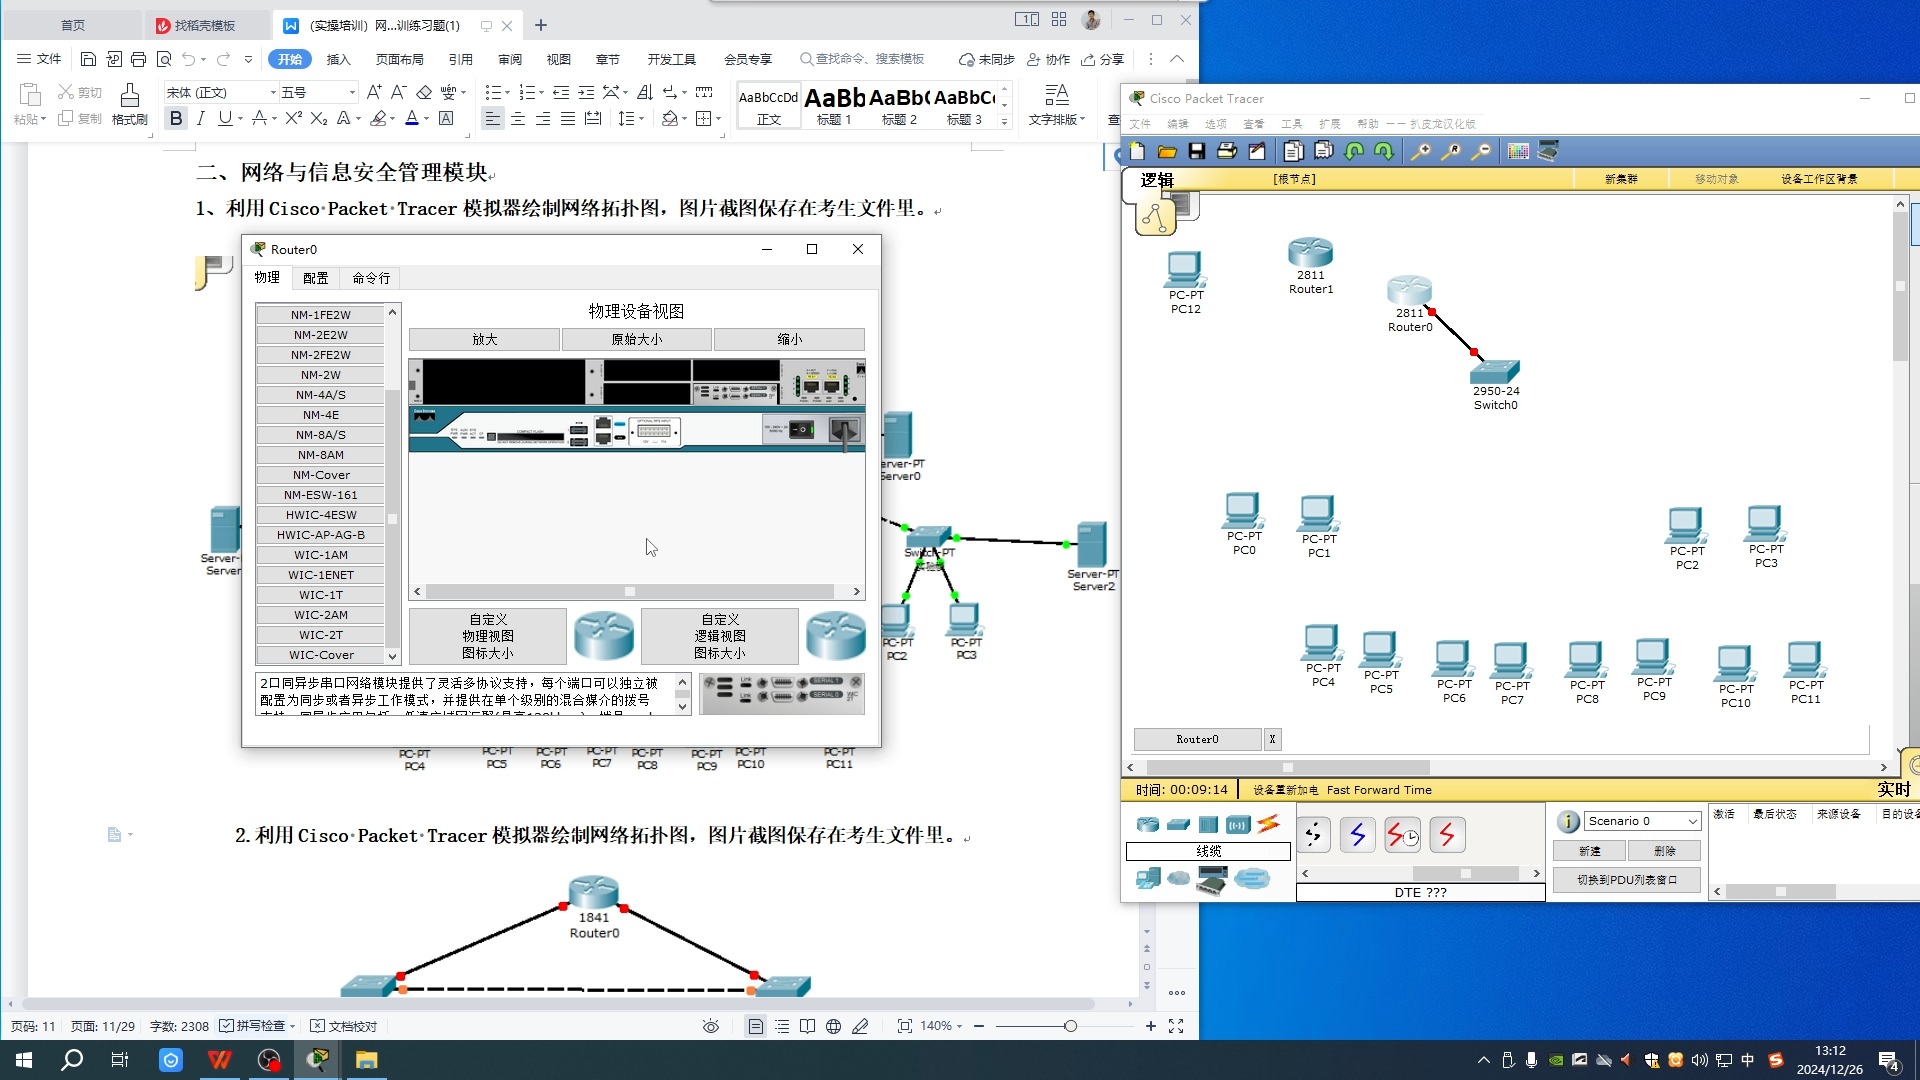Switch to the 页面布局 ribbon tab
The image size is (1920, 1080).
click(x=399, y=59)
